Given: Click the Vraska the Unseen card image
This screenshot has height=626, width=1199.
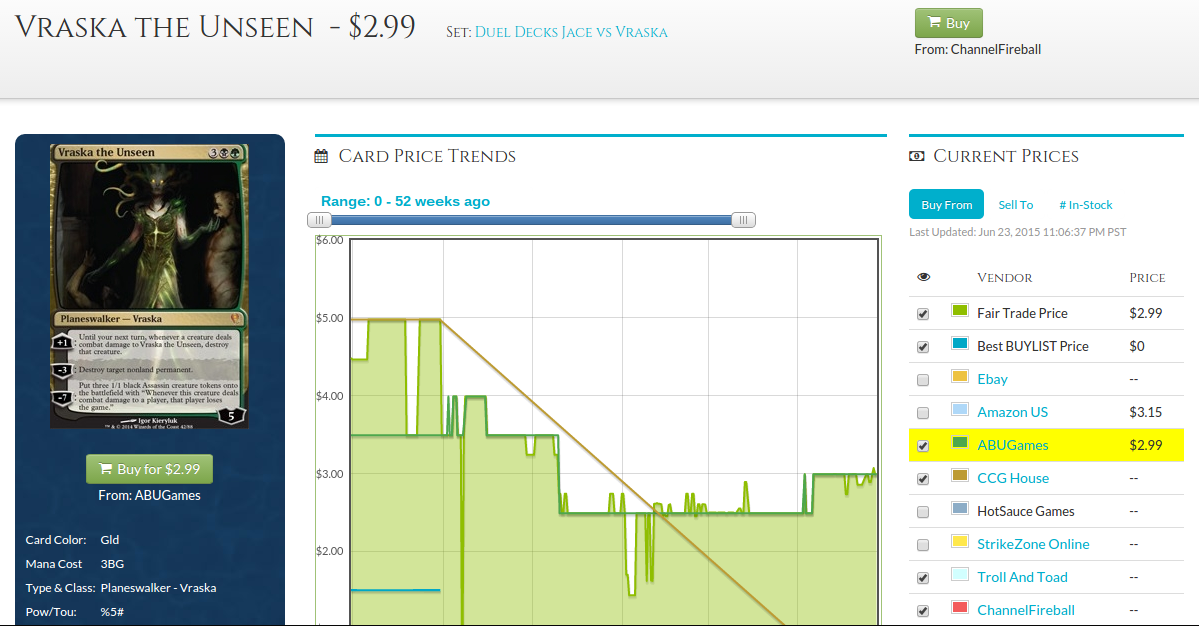Looking at the screenshot, I should click(149, 286).
